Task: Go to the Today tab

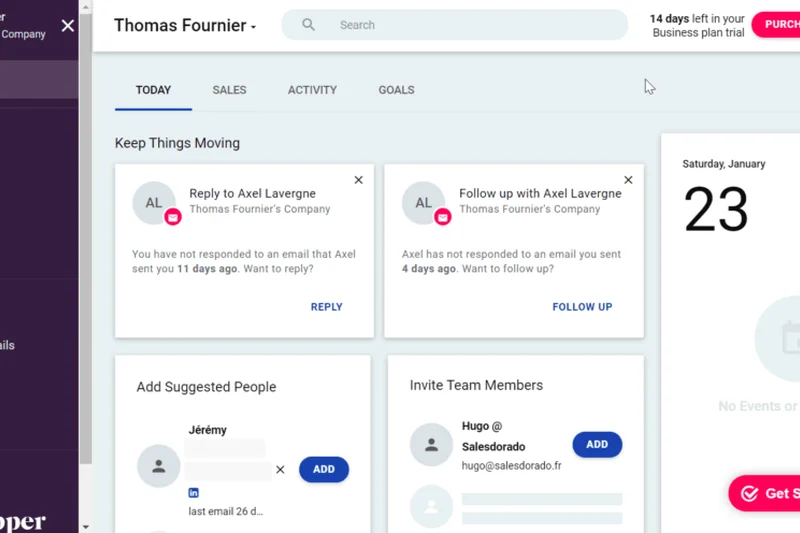Action: click(x=153, y=90)
